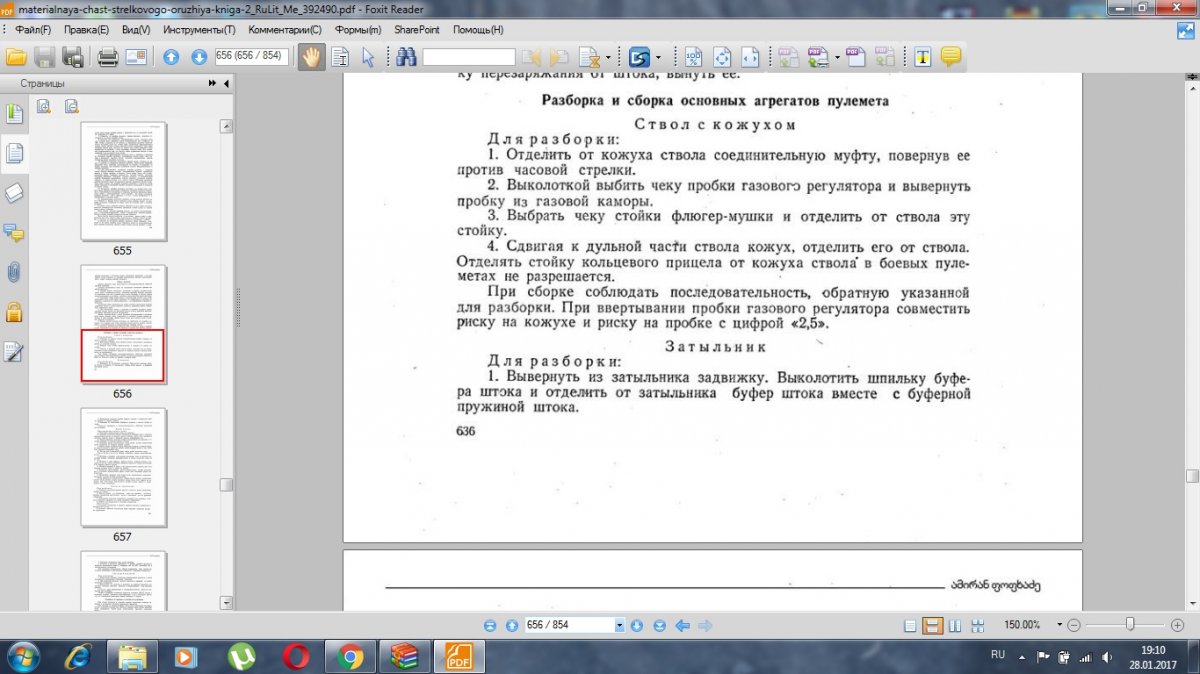
Task: Open uTorrent from the taskbar
Action: 241,656
